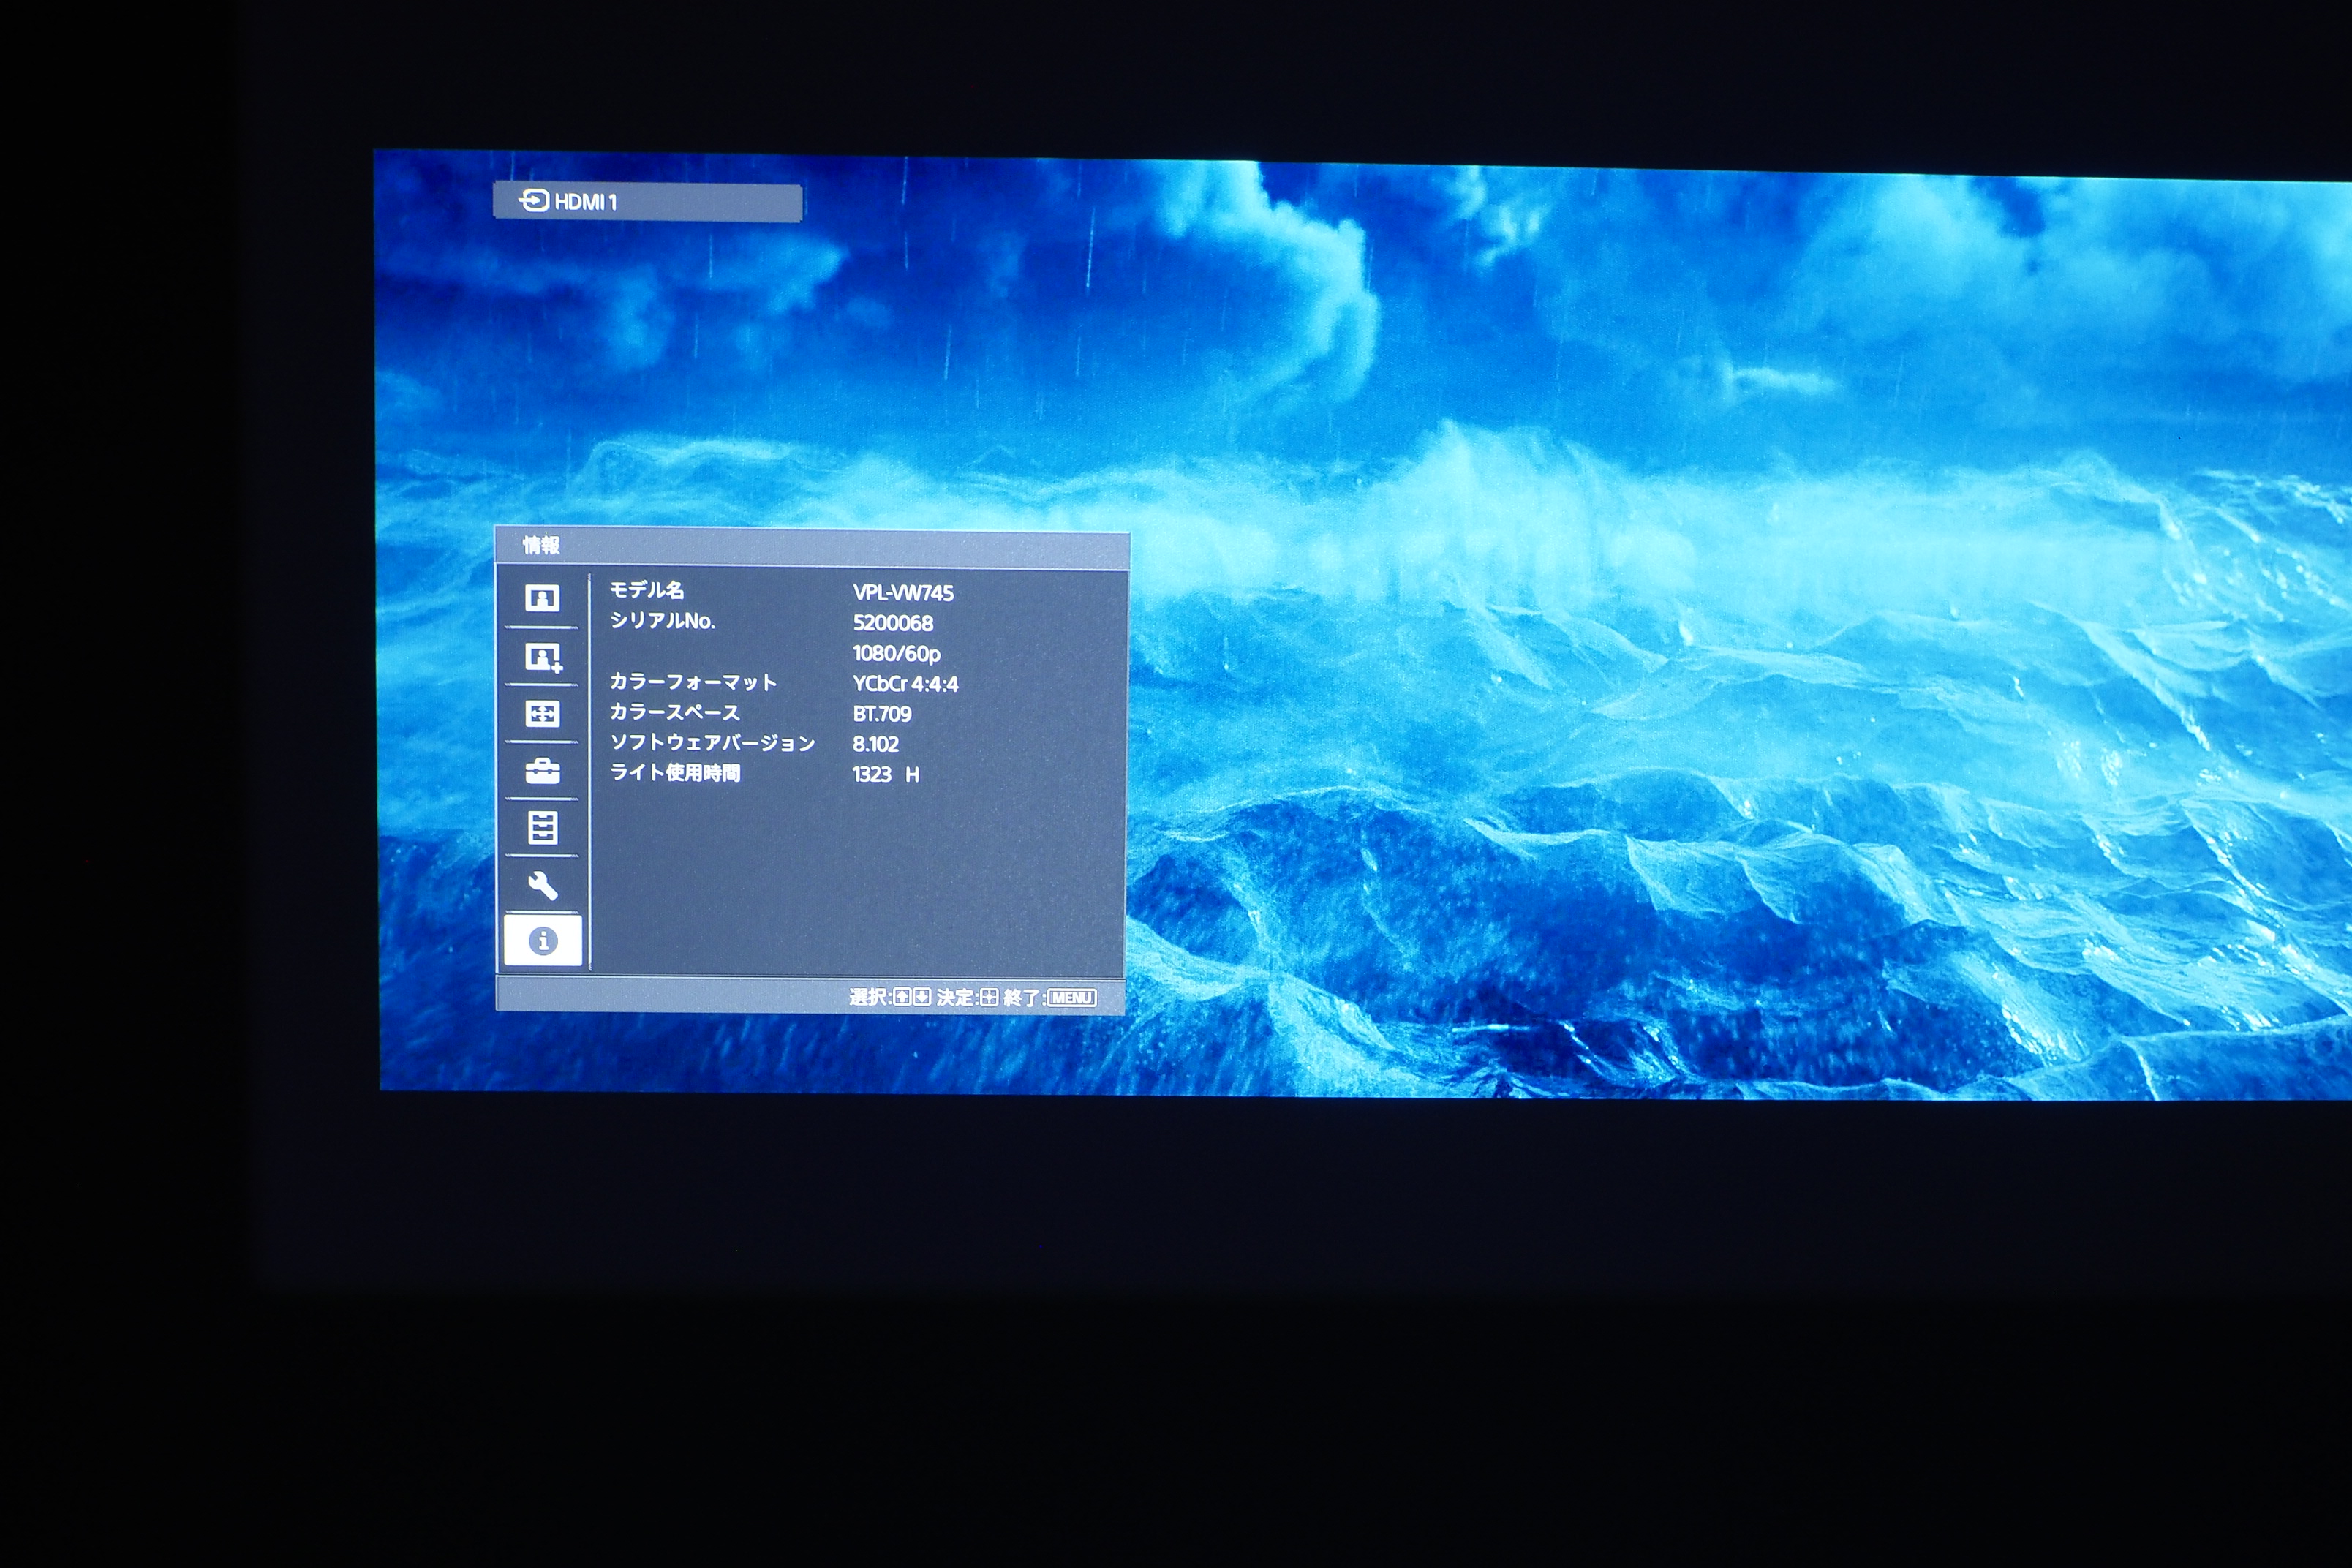Click the カラースペース label

(x=675, y=712)
